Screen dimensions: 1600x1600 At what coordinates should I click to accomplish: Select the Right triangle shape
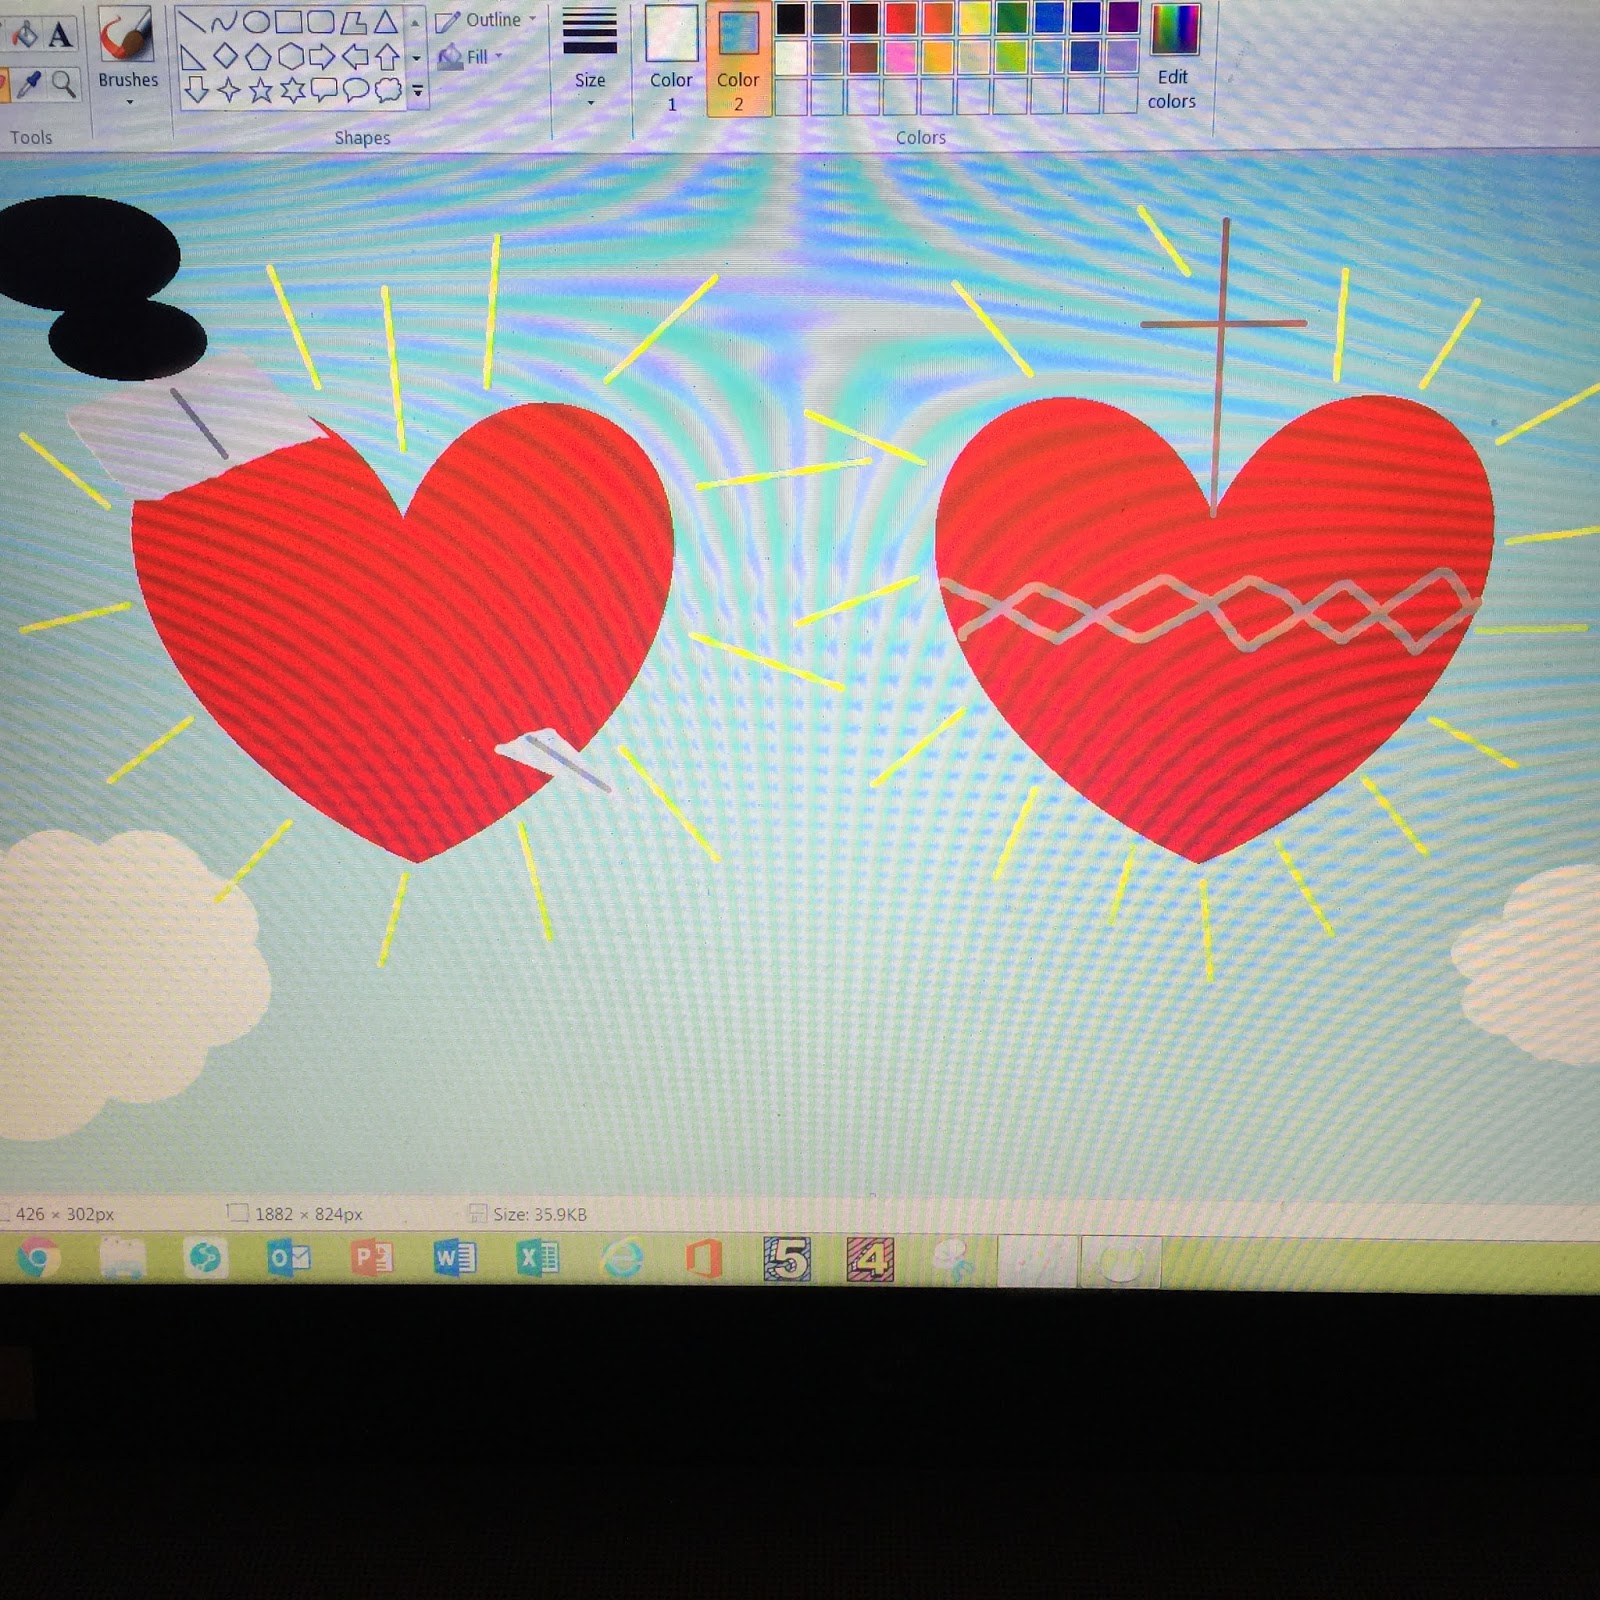point(192,56)
